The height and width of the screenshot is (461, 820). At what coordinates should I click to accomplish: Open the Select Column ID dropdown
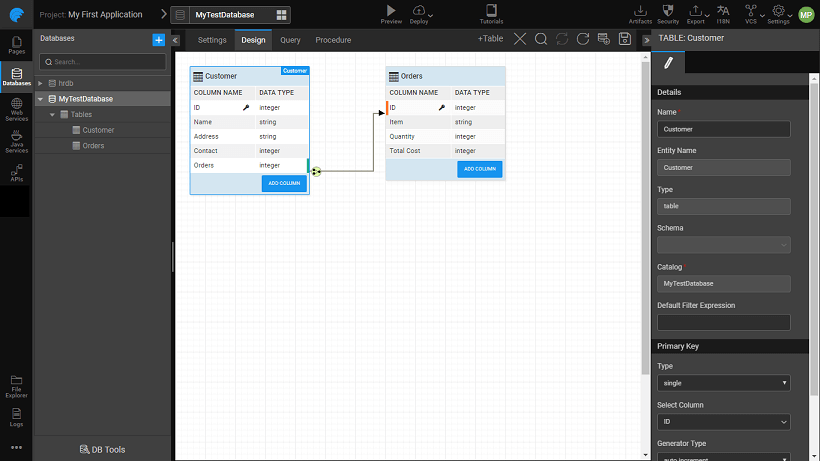(724, 423)
